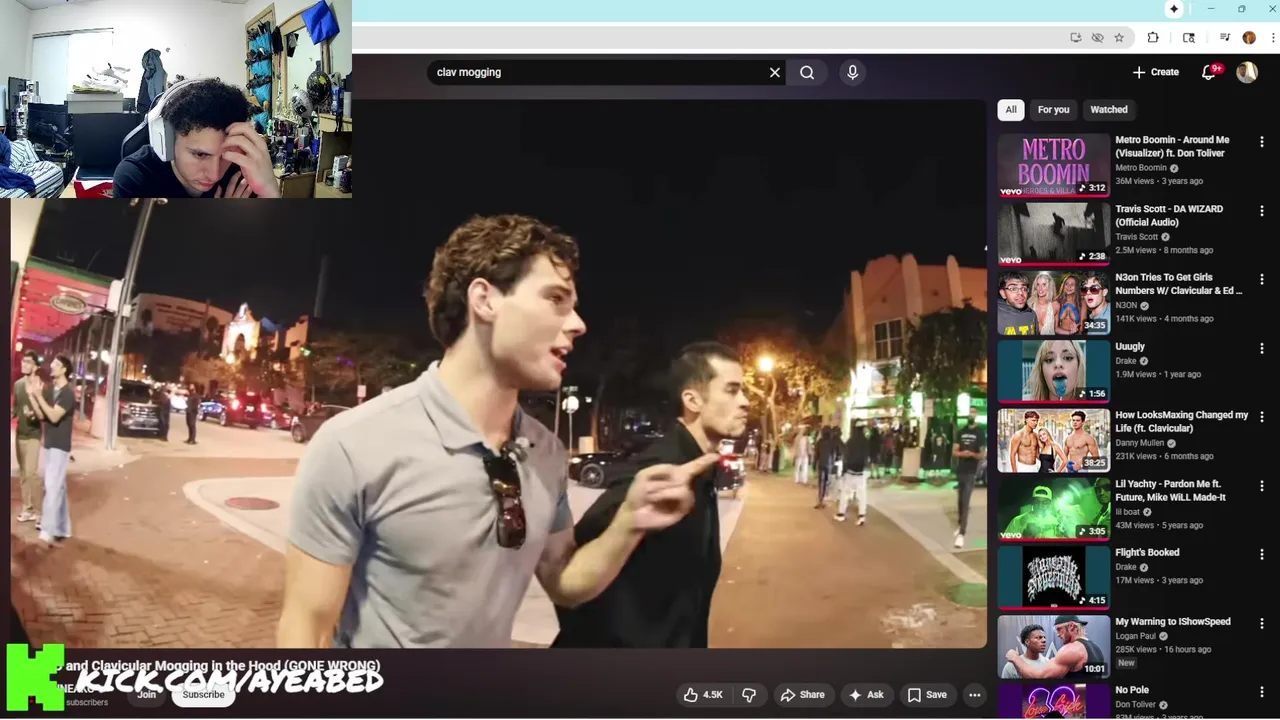Clear the 'clav mogging' search text
Viewport: 1280px width, 720px height.
[x=774, y=72]
